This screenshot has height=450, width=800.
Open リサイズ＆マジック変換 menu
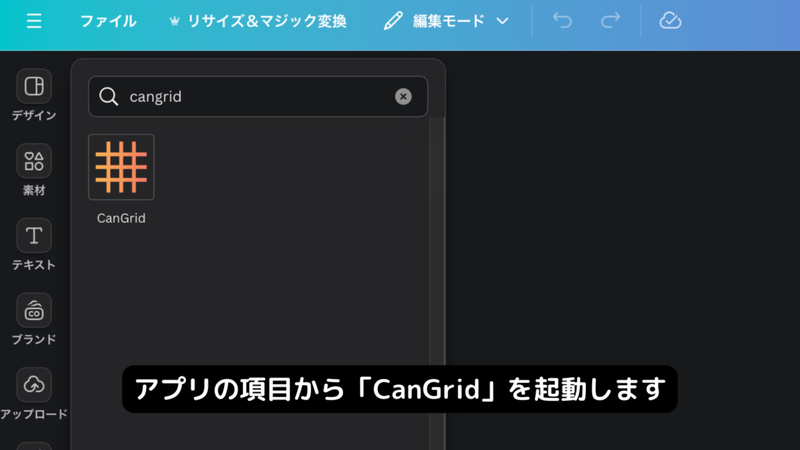(x=258, y=21)
